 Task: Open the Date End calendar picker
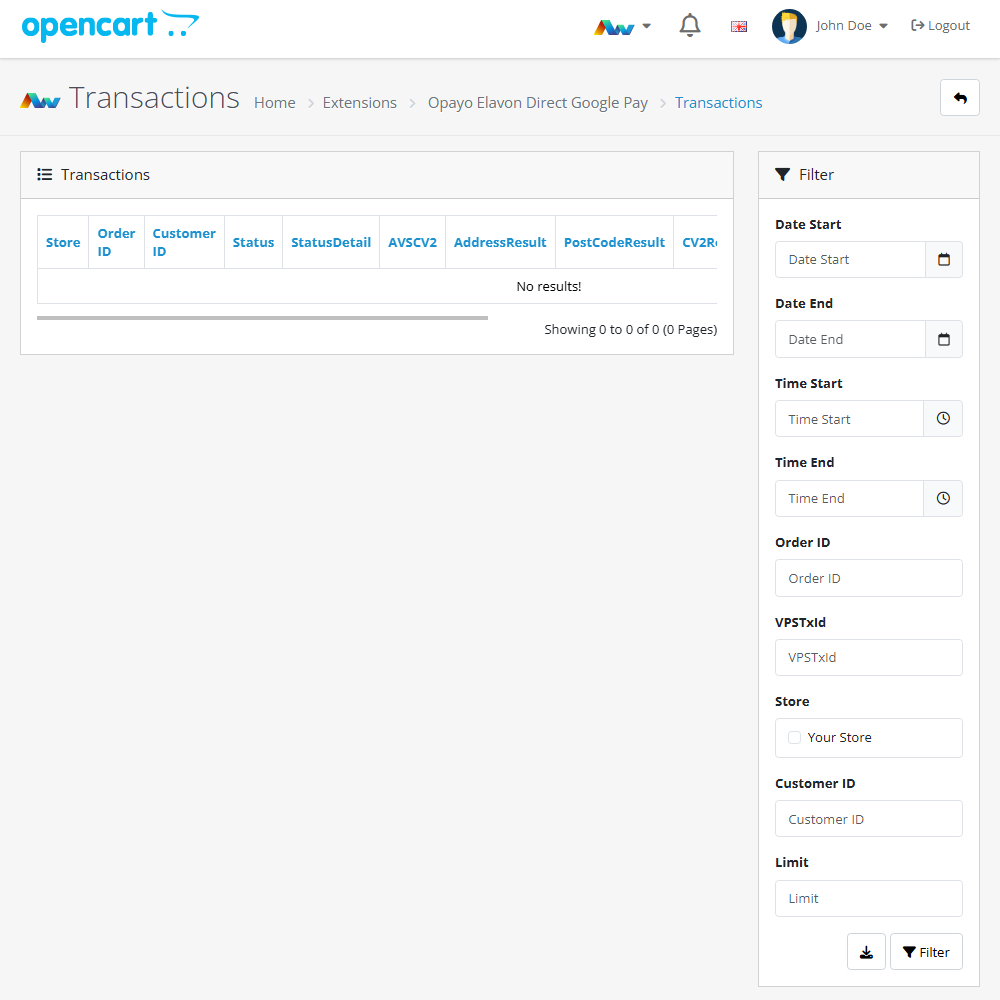(943, 340)
